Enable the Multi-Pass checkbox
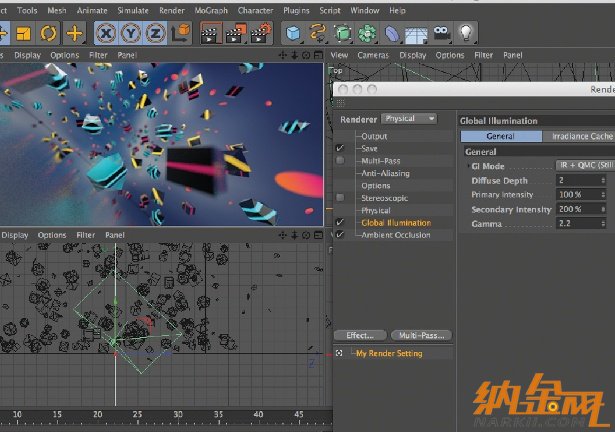Image resolution: width=615 pixels, height=432 pixels. (x=340, y=160)
